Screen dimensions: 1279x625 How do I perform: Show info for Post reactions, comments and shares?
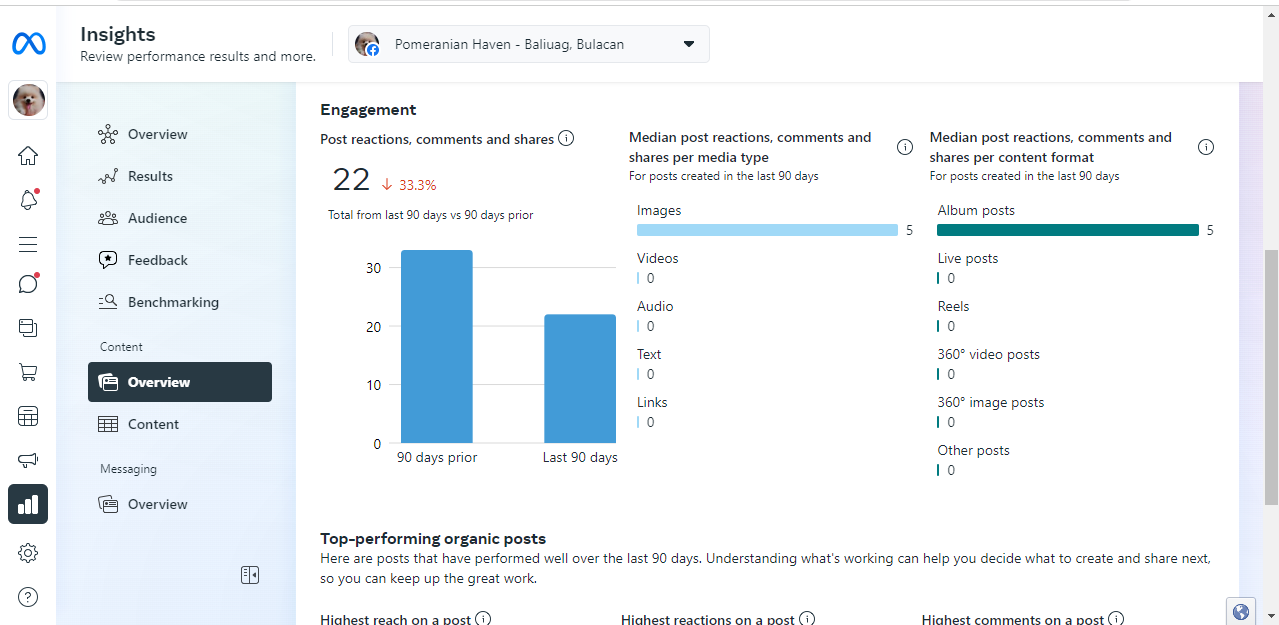click(x=566, y=139)
